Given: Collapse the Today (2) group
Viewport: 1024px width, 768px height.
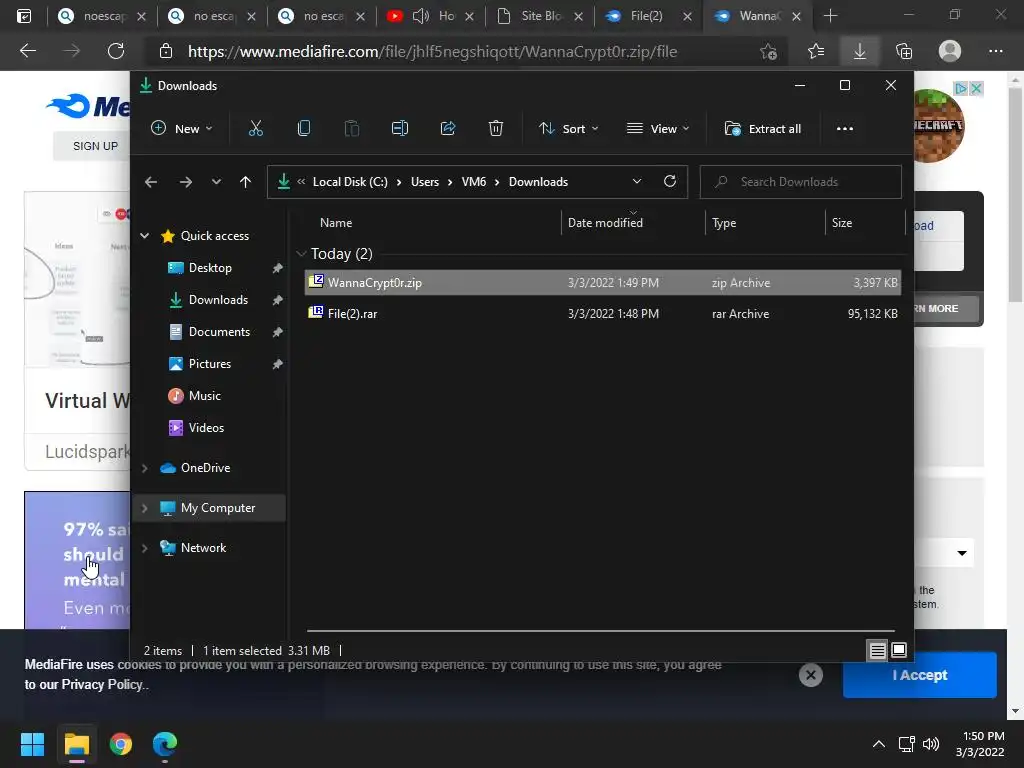Looking at the screenshot, I should click(x=301, y=253).
